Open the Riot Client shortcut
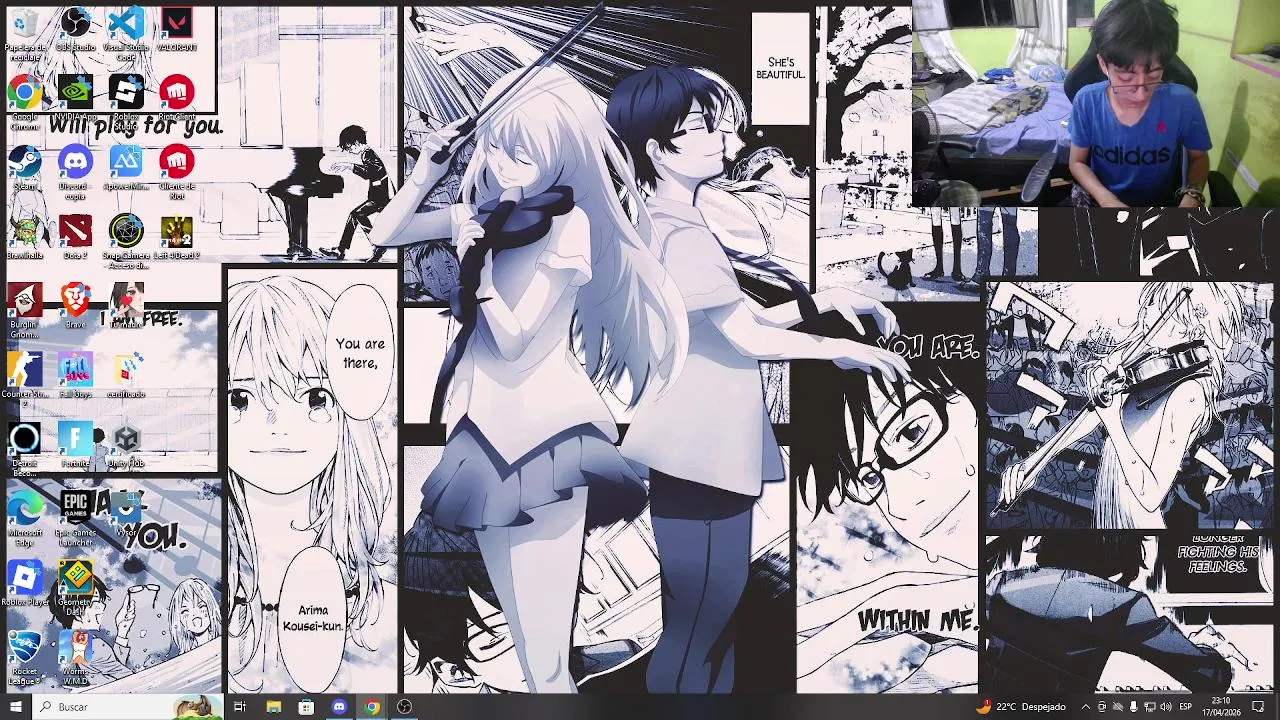Image resolution: width=1280 pixels, height=720 pixels. point(176,100)
